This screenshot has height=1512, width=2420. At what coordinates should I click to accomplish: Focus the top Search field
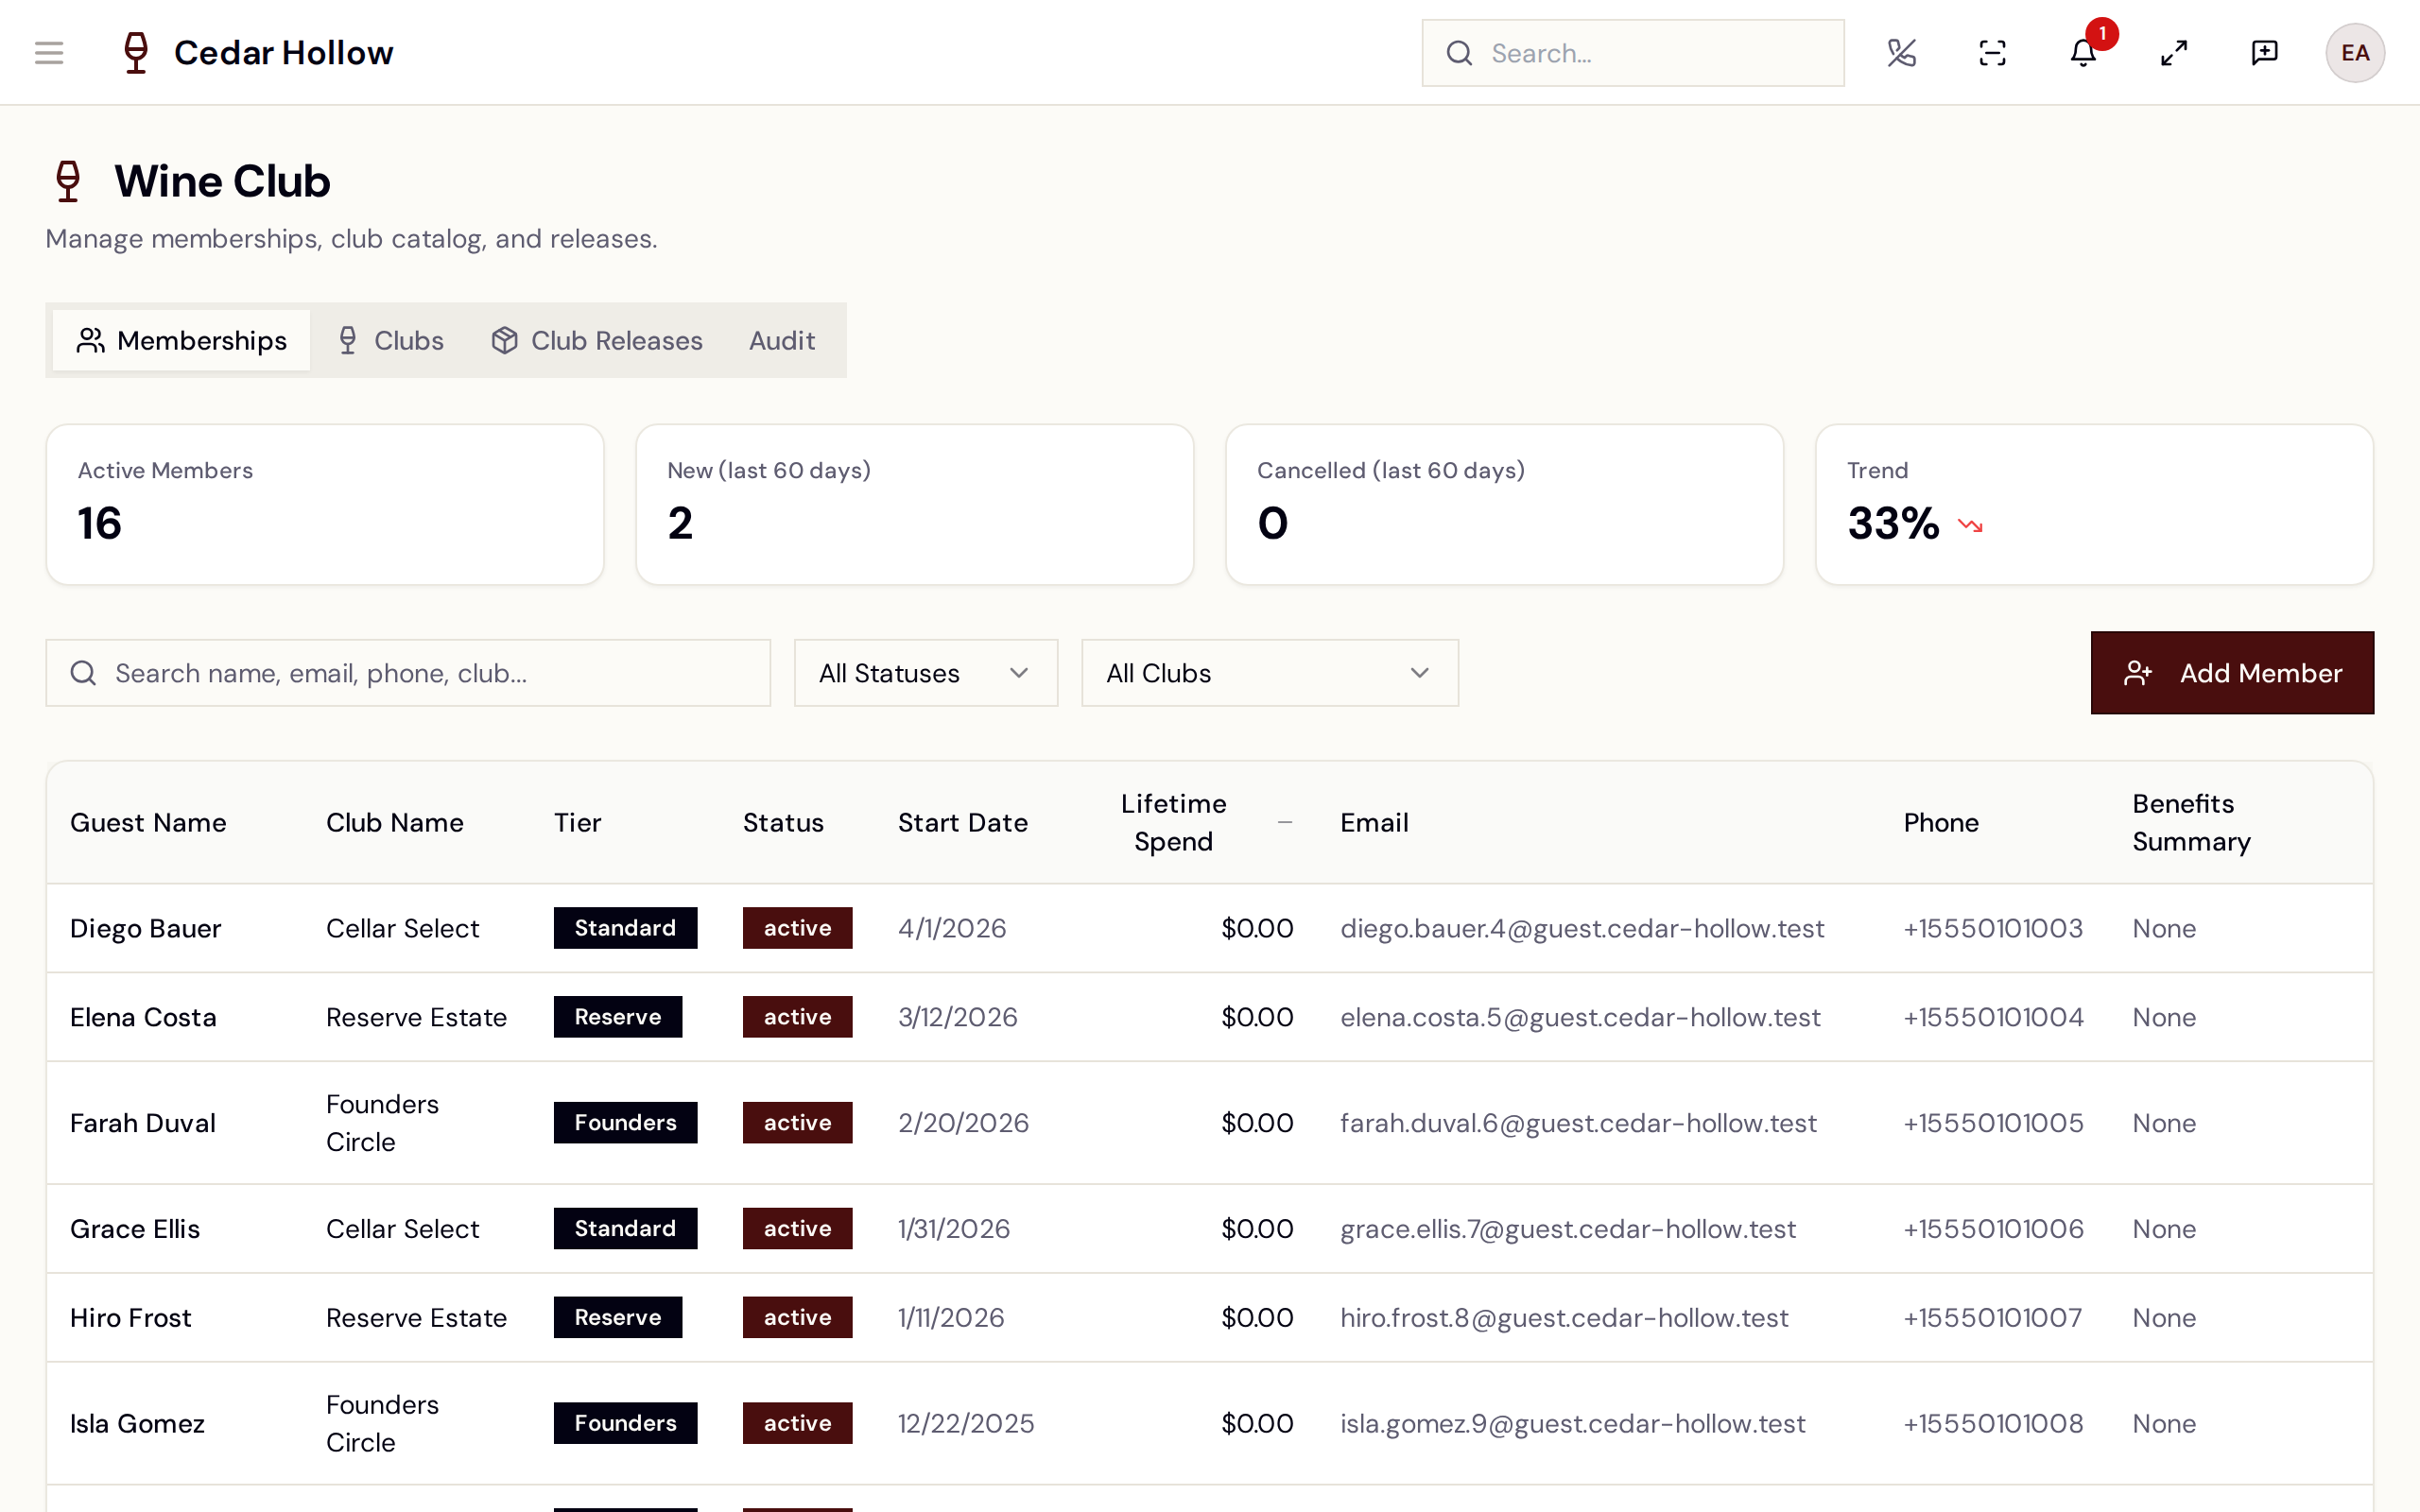pyautogui.click(x=1633, y=53)
